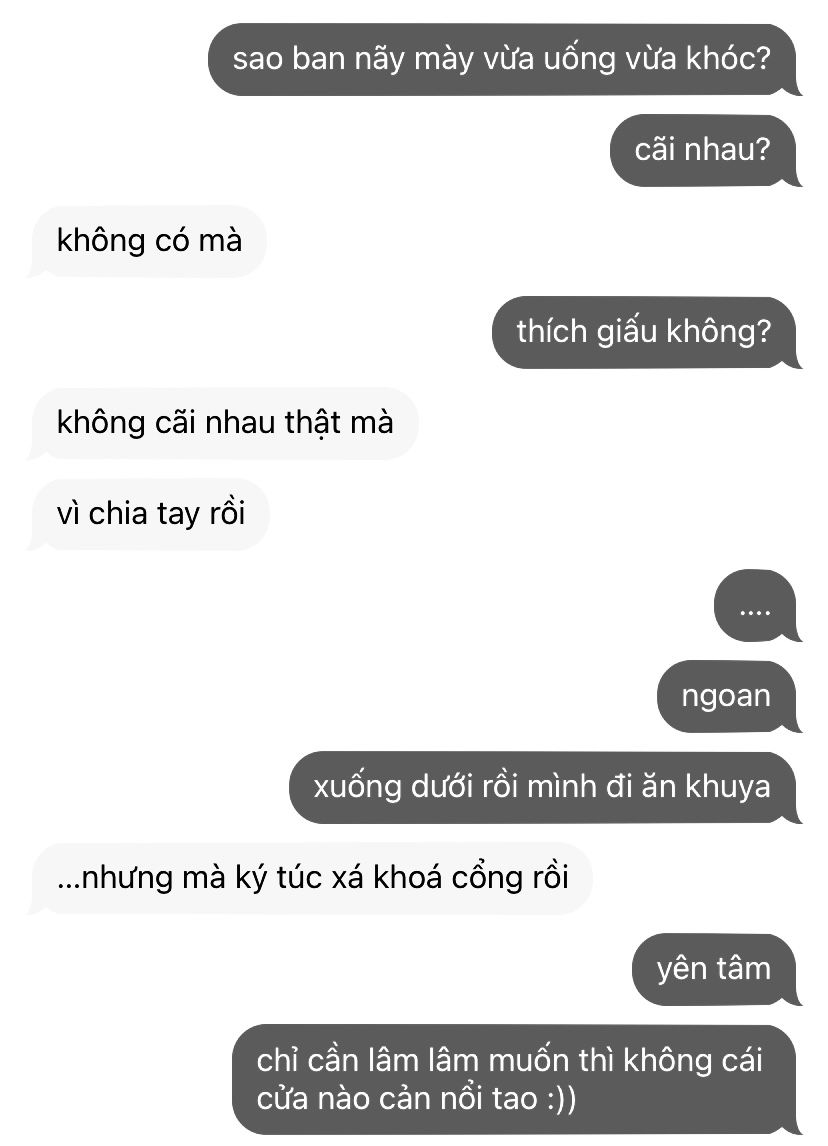The image size is (828, 1146).
Task: Select "xuống dưới rồi mình đi ăn khuya" message
Action: point(544,787)
